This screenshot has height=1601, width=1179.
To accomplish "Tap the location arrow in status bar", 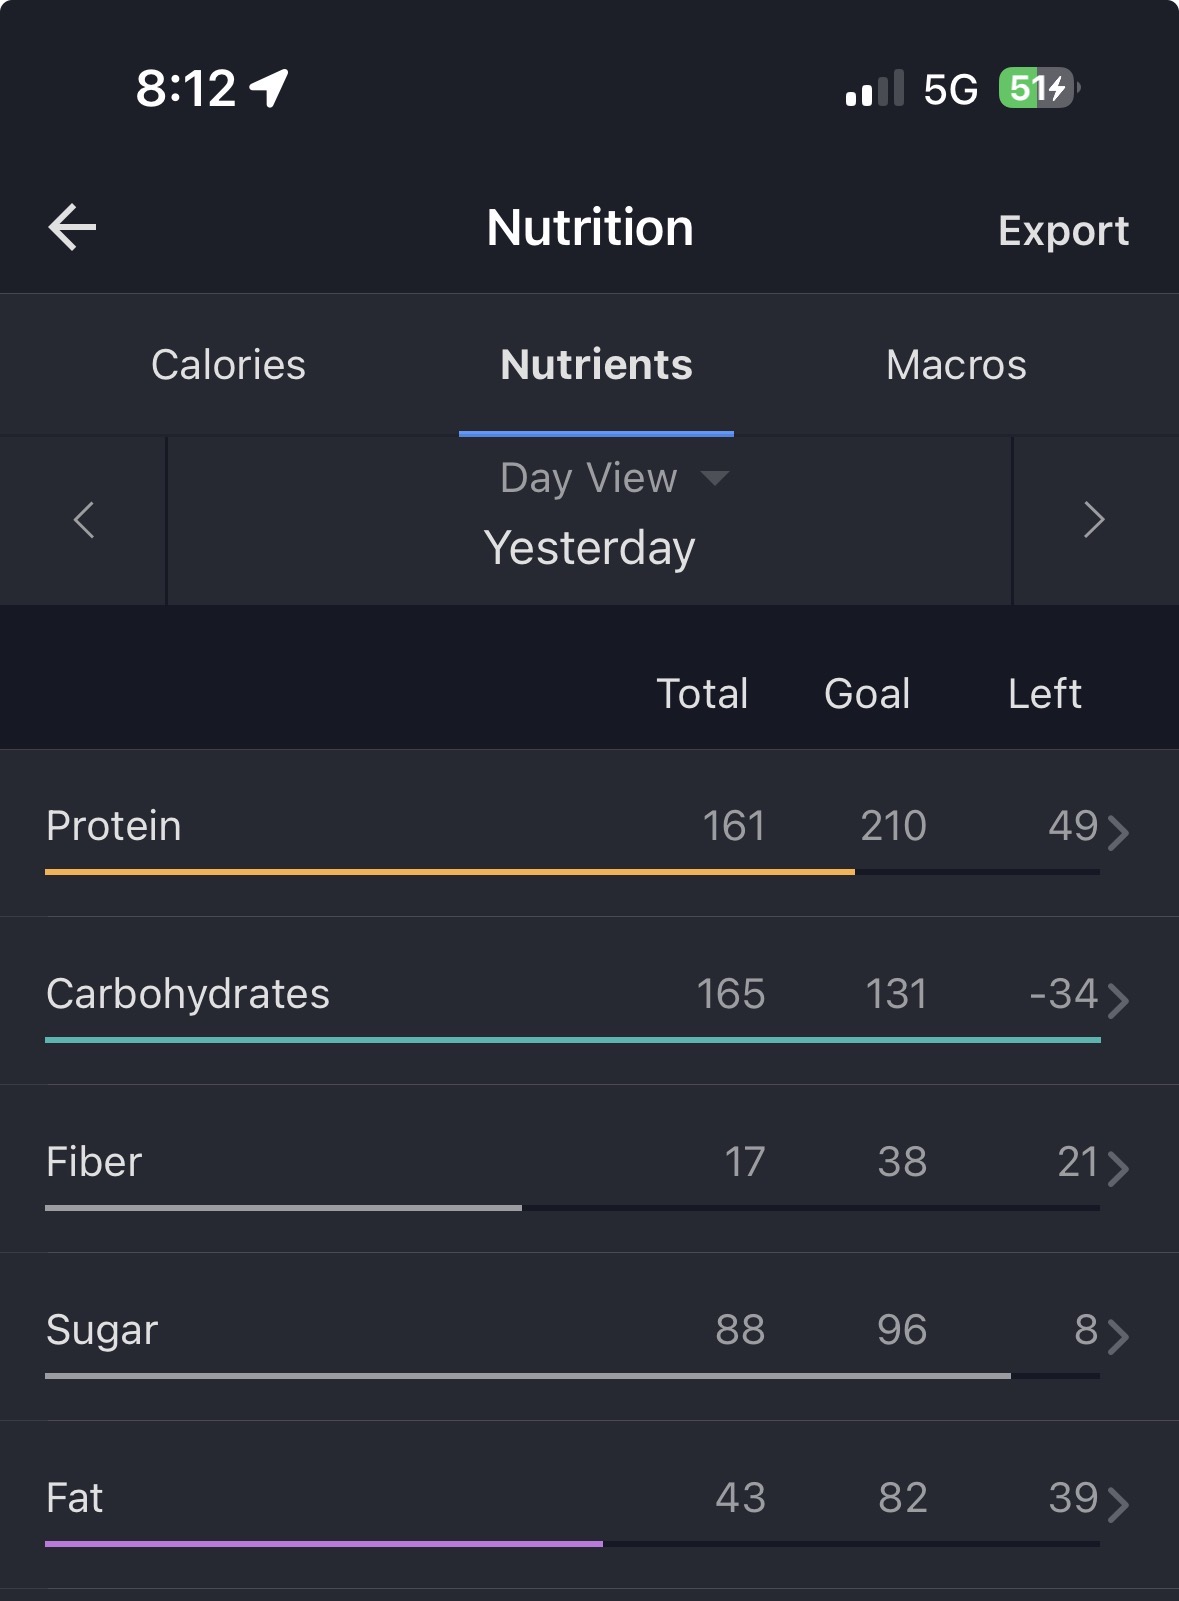I will [269, 88].
